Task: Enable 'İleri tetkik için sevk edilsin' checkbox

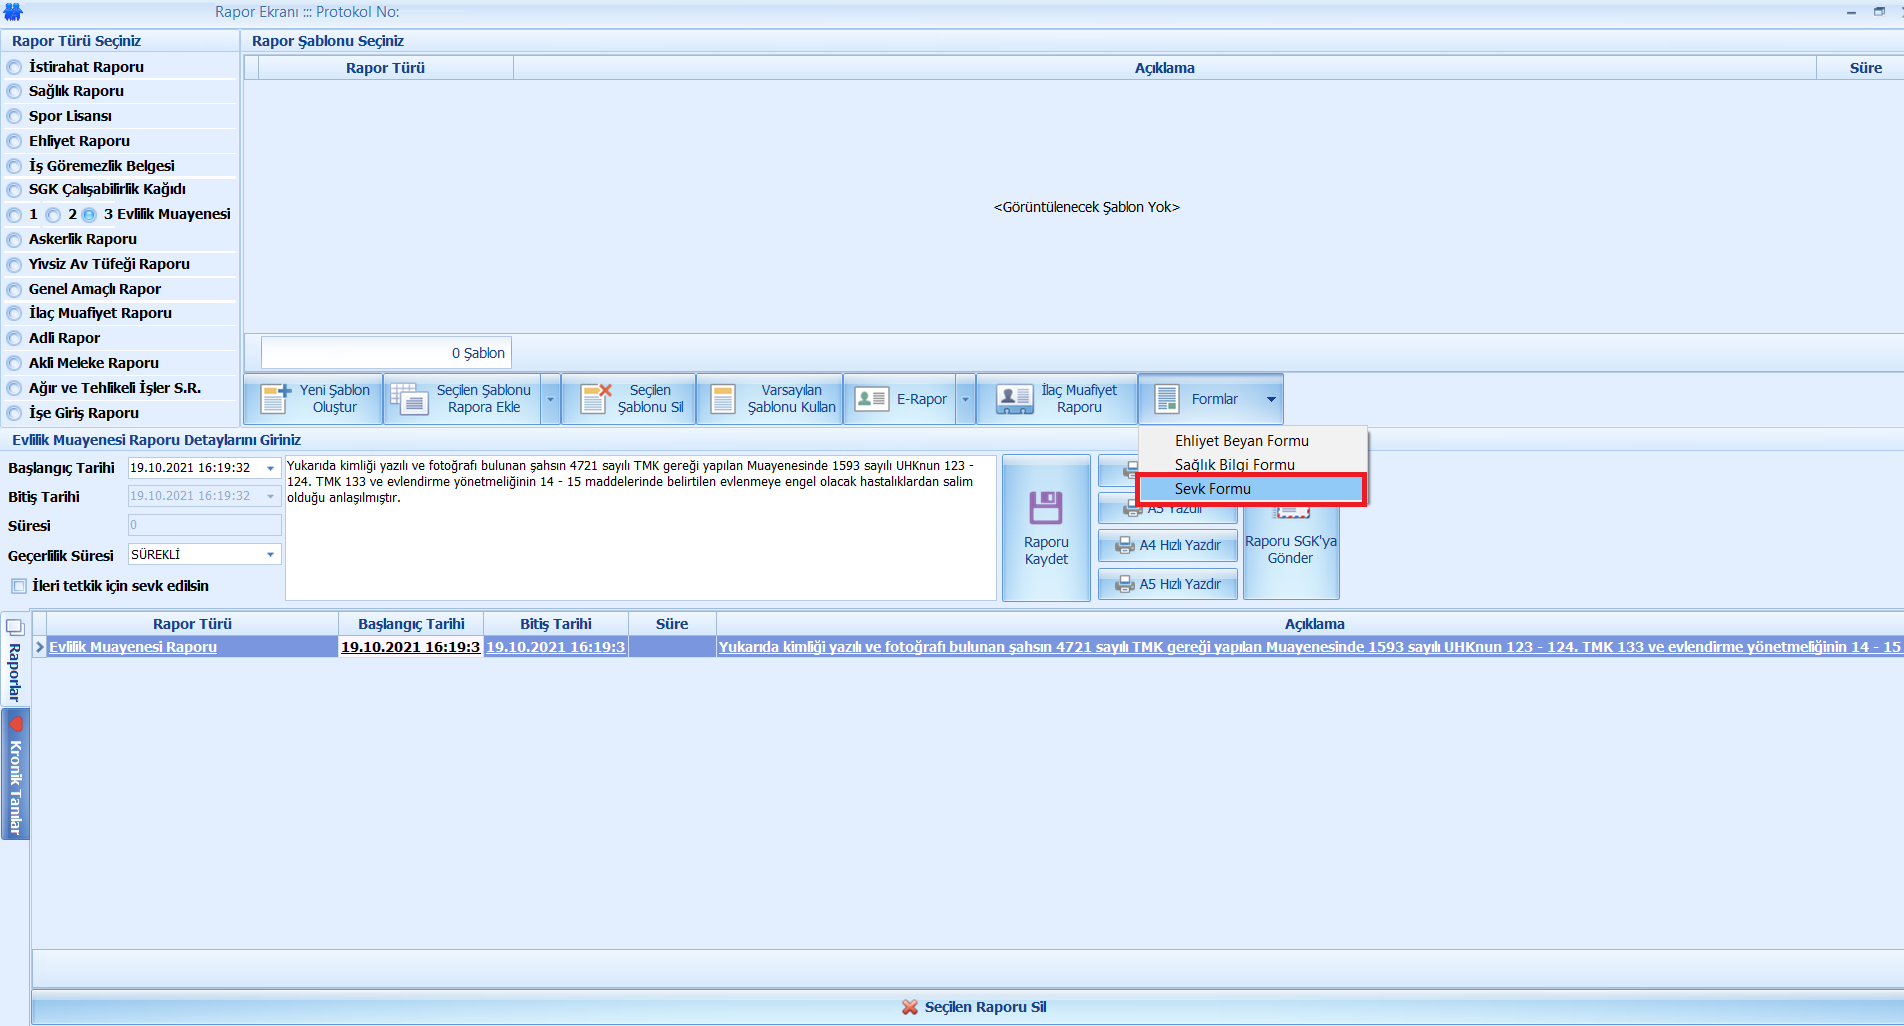Action: click(x=19, y=586)
